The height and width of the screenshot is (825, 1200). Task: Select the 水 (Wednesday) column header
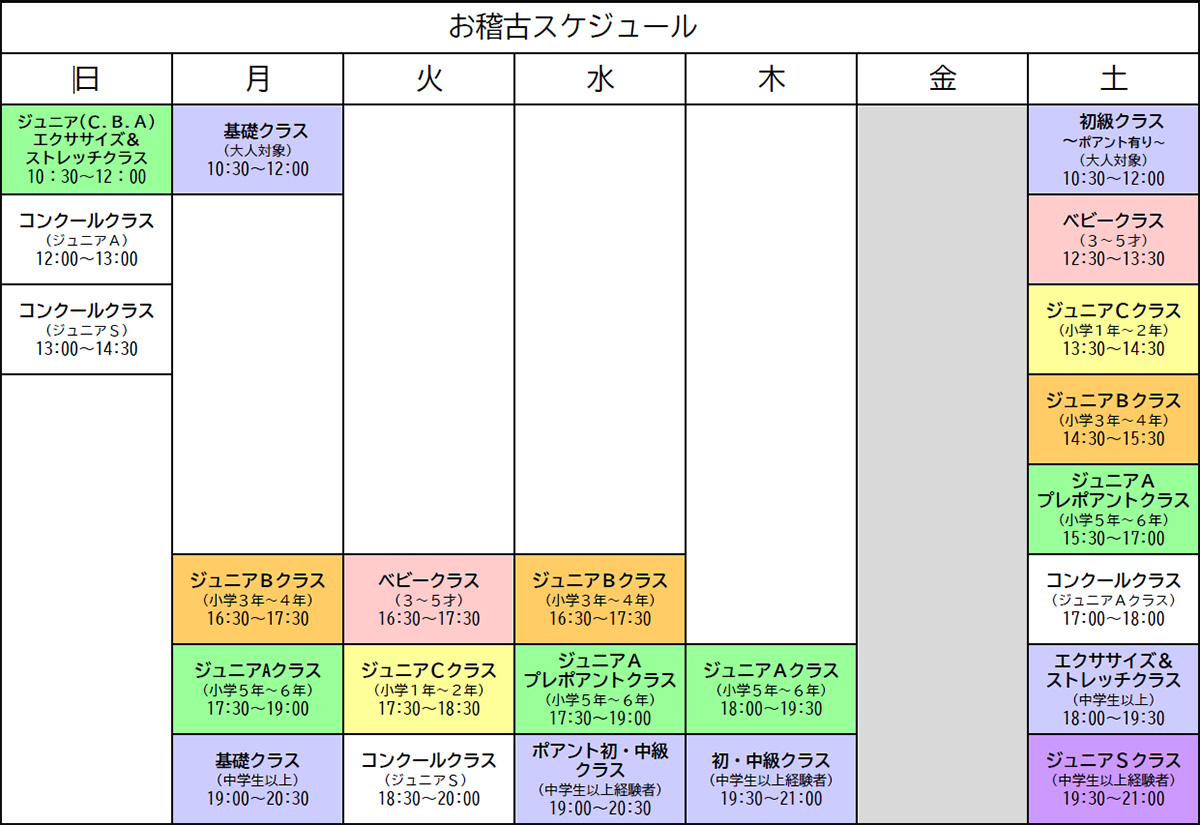pos(600,79)
